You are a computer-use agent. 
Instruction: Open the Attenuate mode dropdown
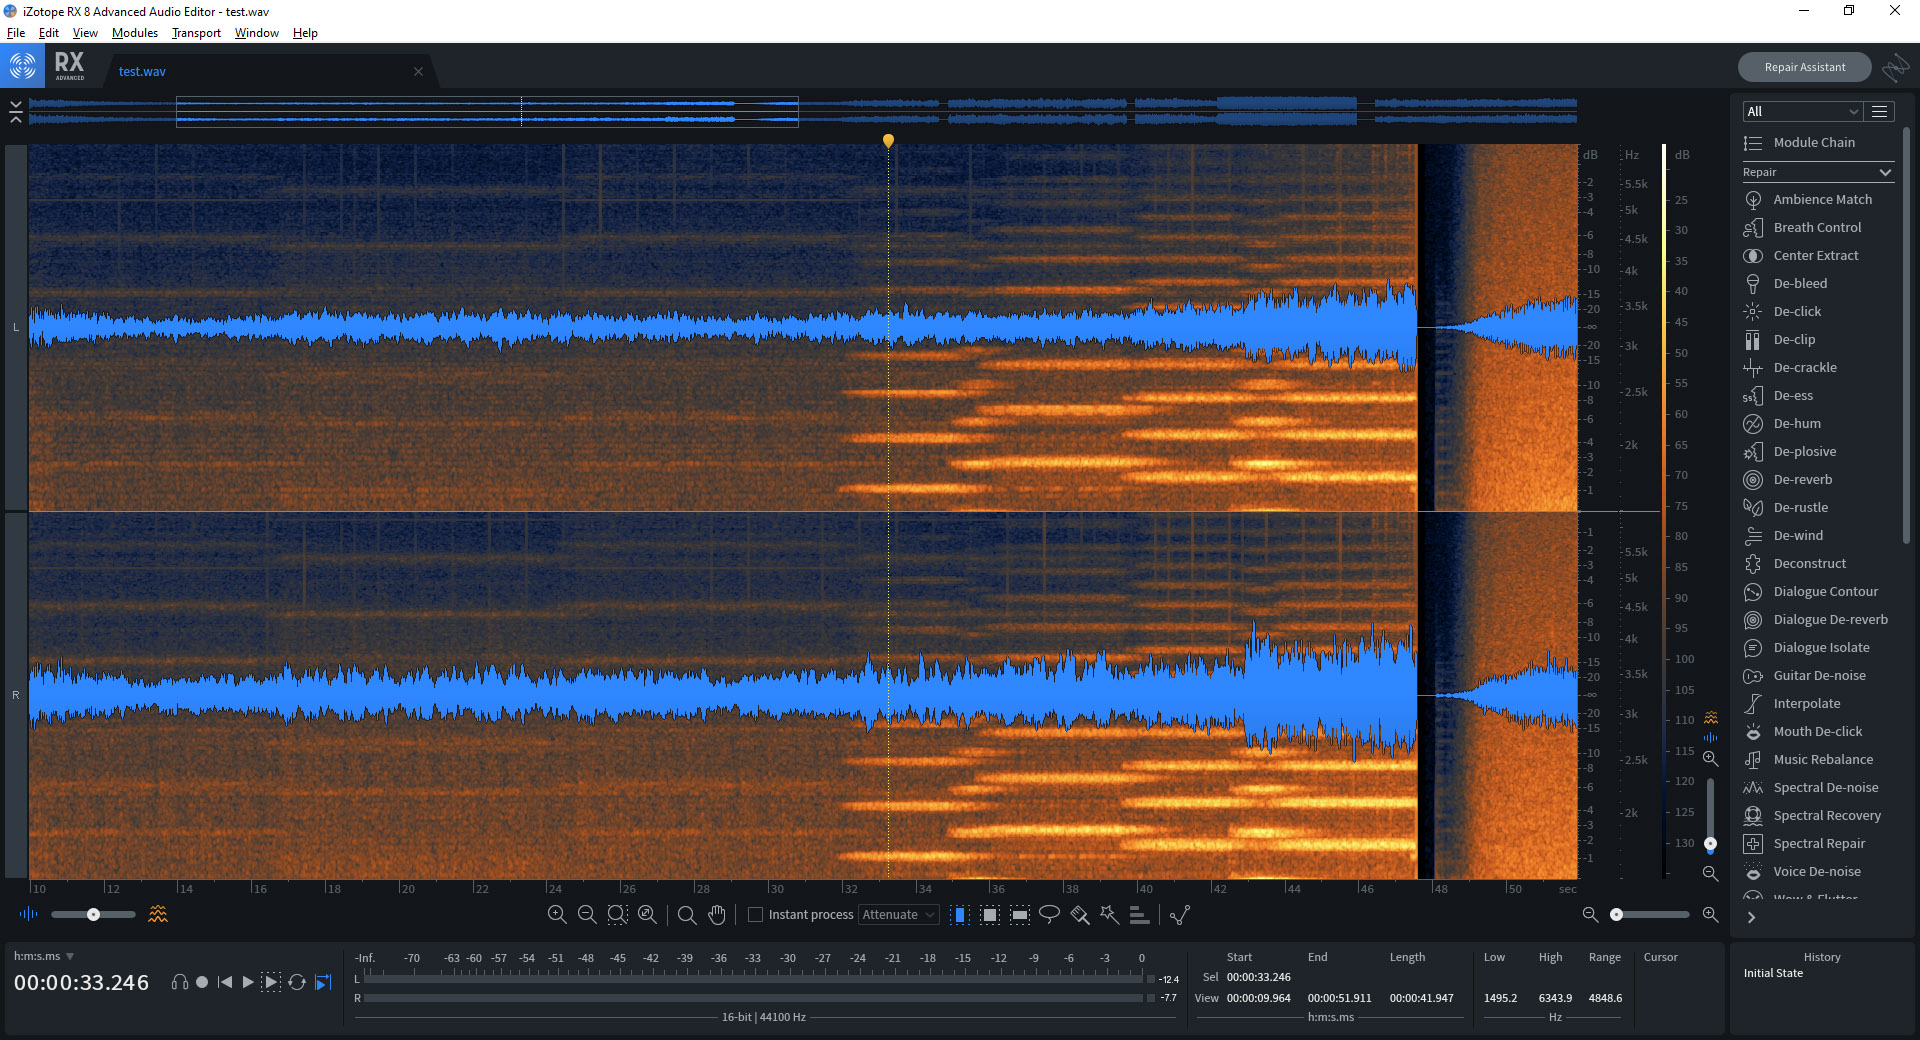[898, 914]
